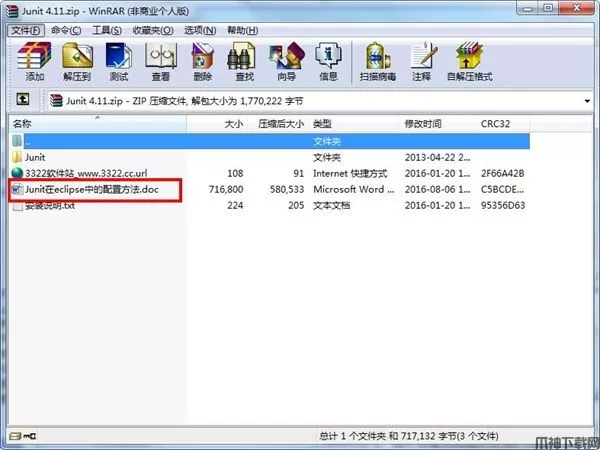Click the archive icon in address bar
Image resolution: width=600 pixels, height=450 pixels.
pyautogui.click(x=56, y=101)
